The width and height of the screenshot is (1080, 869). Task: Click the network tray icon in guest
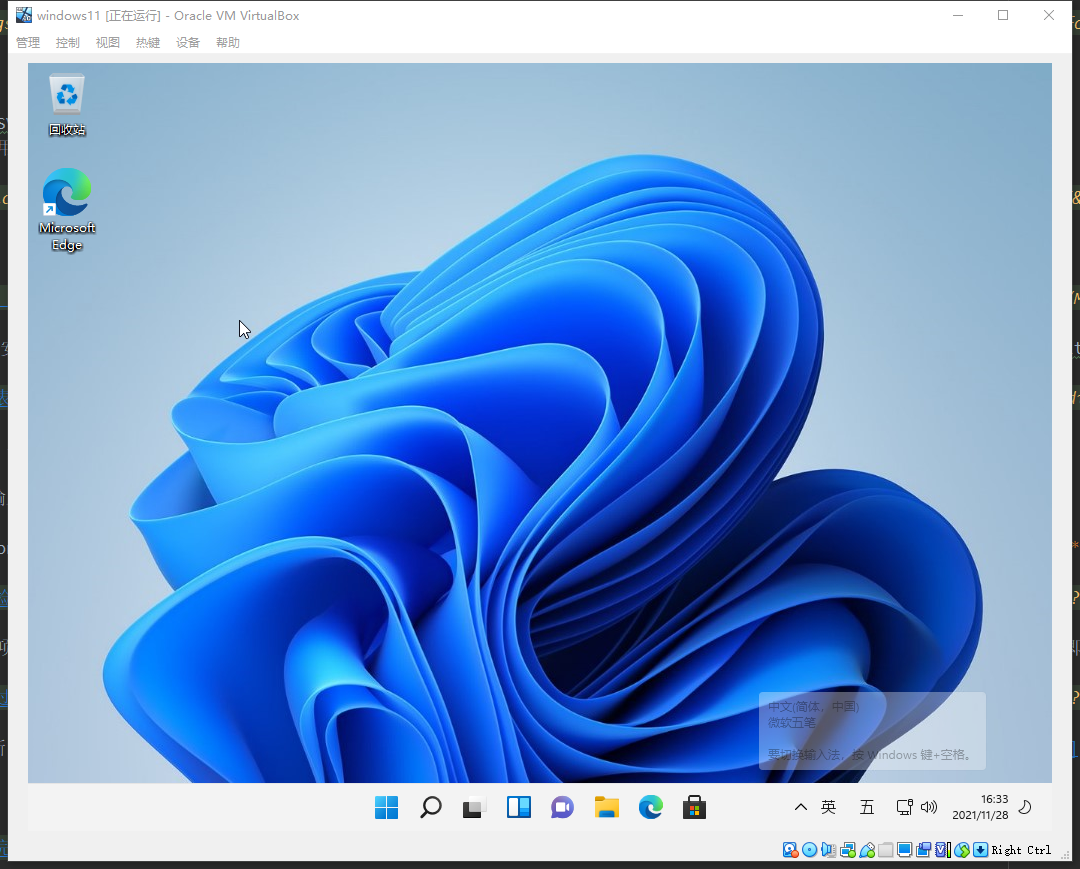point(904,807)
